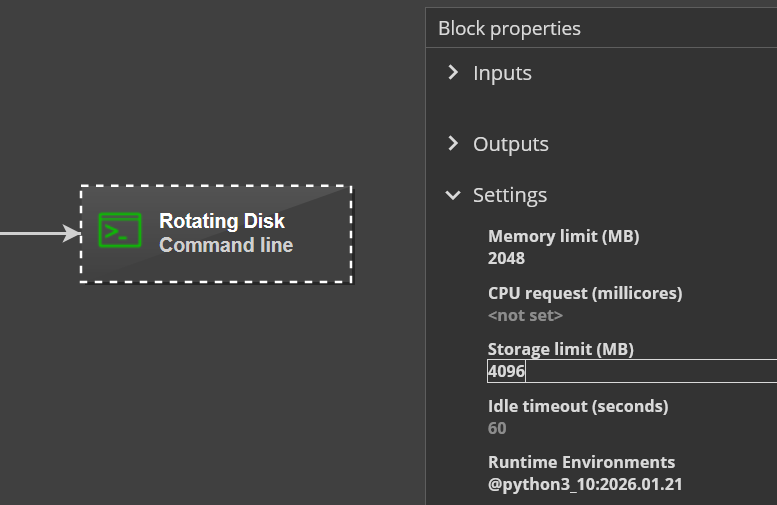Open the Outputs section label
This screenshot has width=777, height=505.
tap(510, 144)
